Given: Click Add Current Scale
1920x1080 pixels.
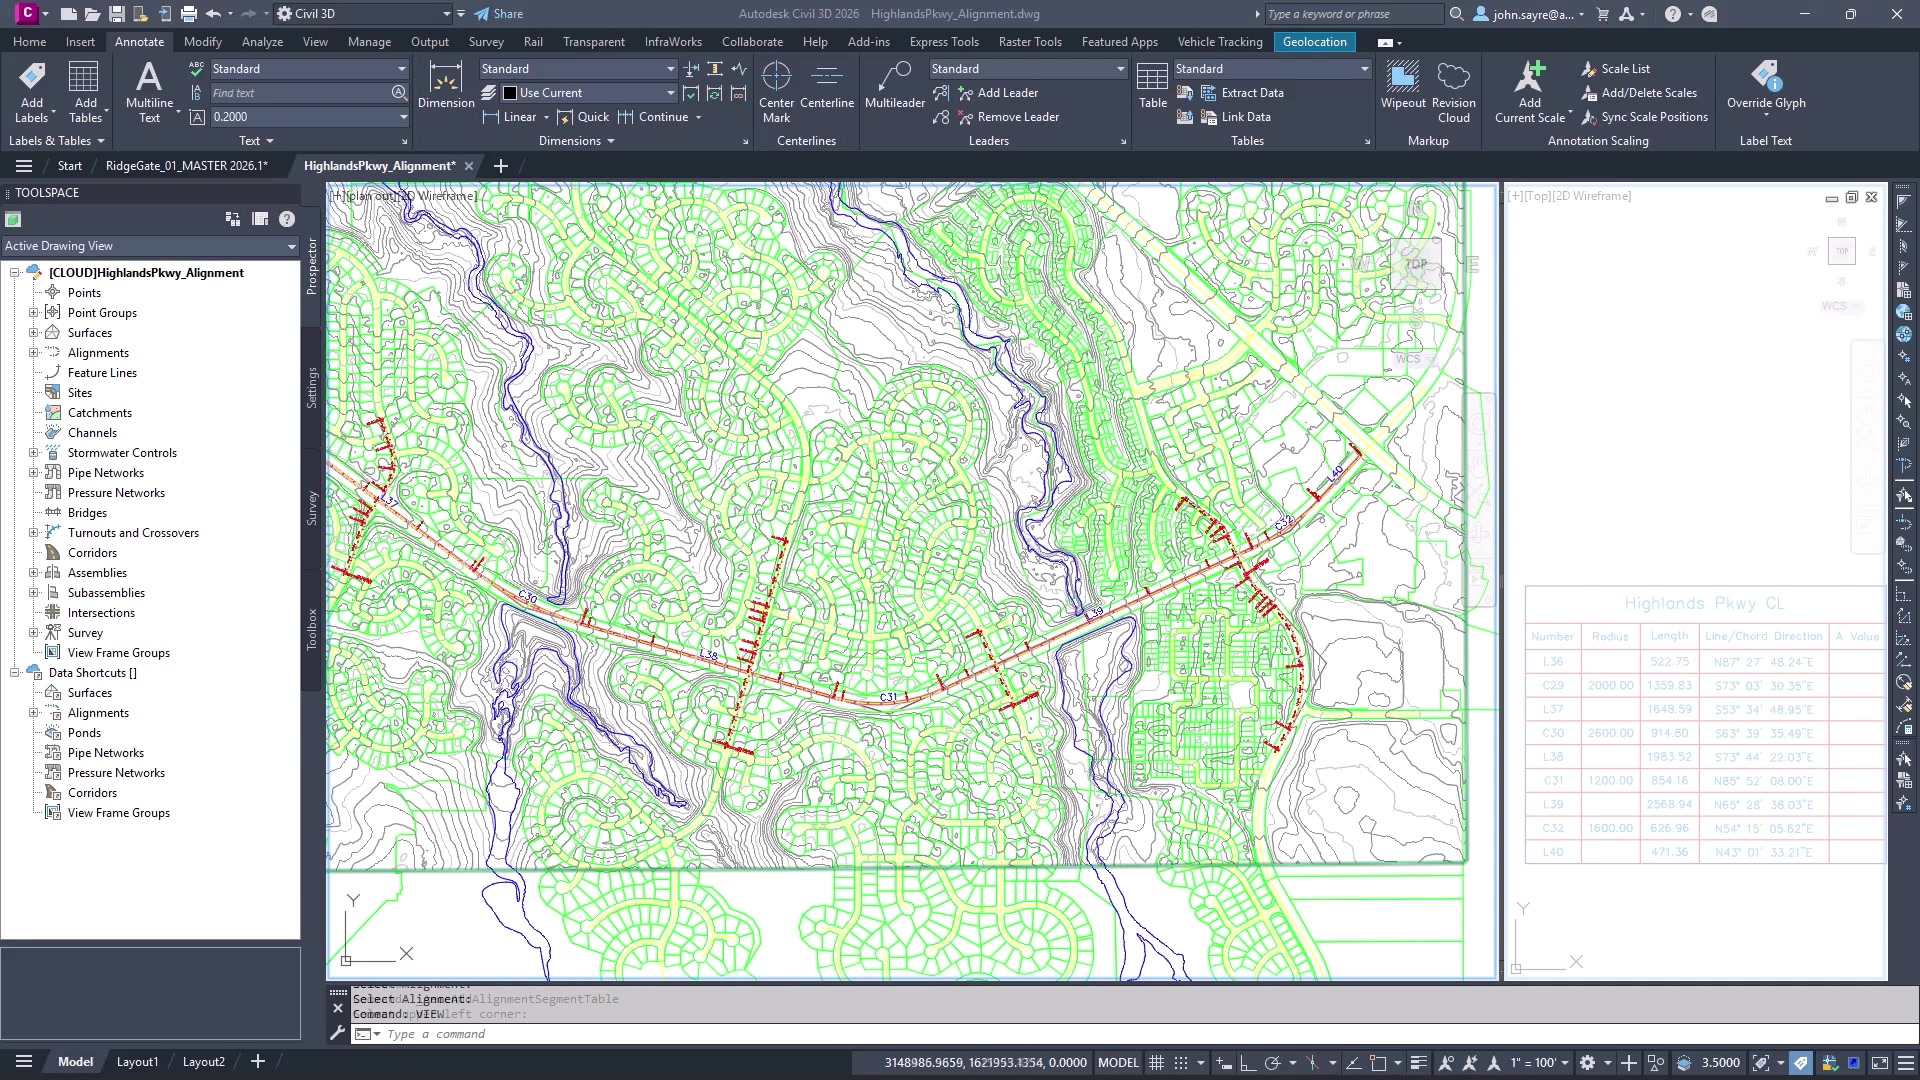Looking at the screenshot, I should tap(1530, 91).
